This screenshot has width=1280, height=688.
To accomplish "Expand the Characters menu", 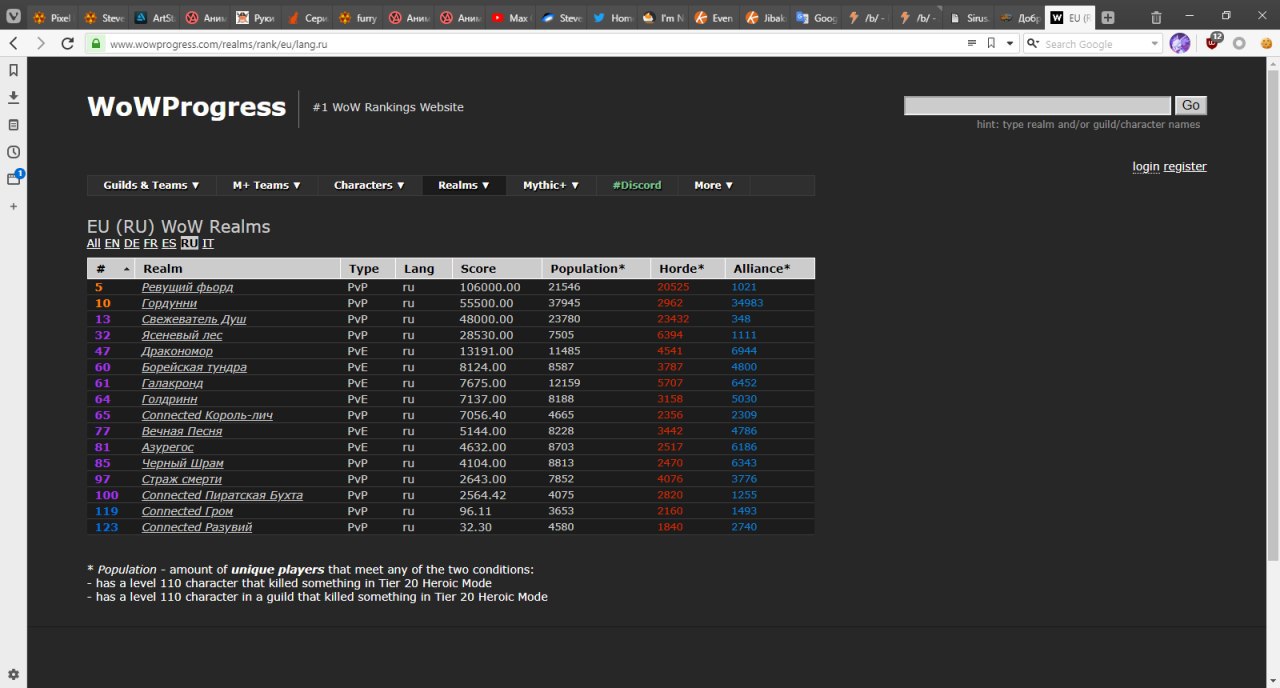I will (370, 185).
